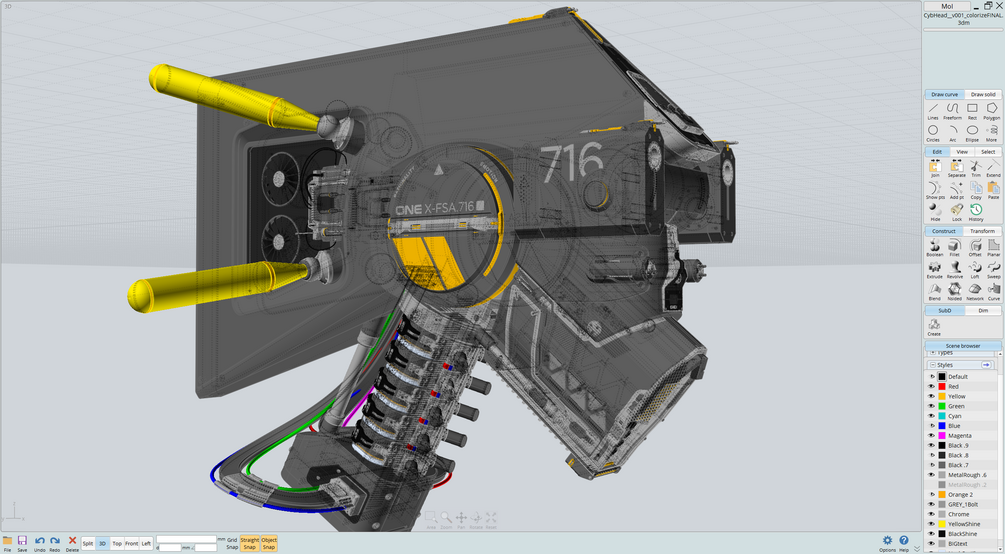Open the Select tab
This screenshot has height=554, width=1005.
988,152
